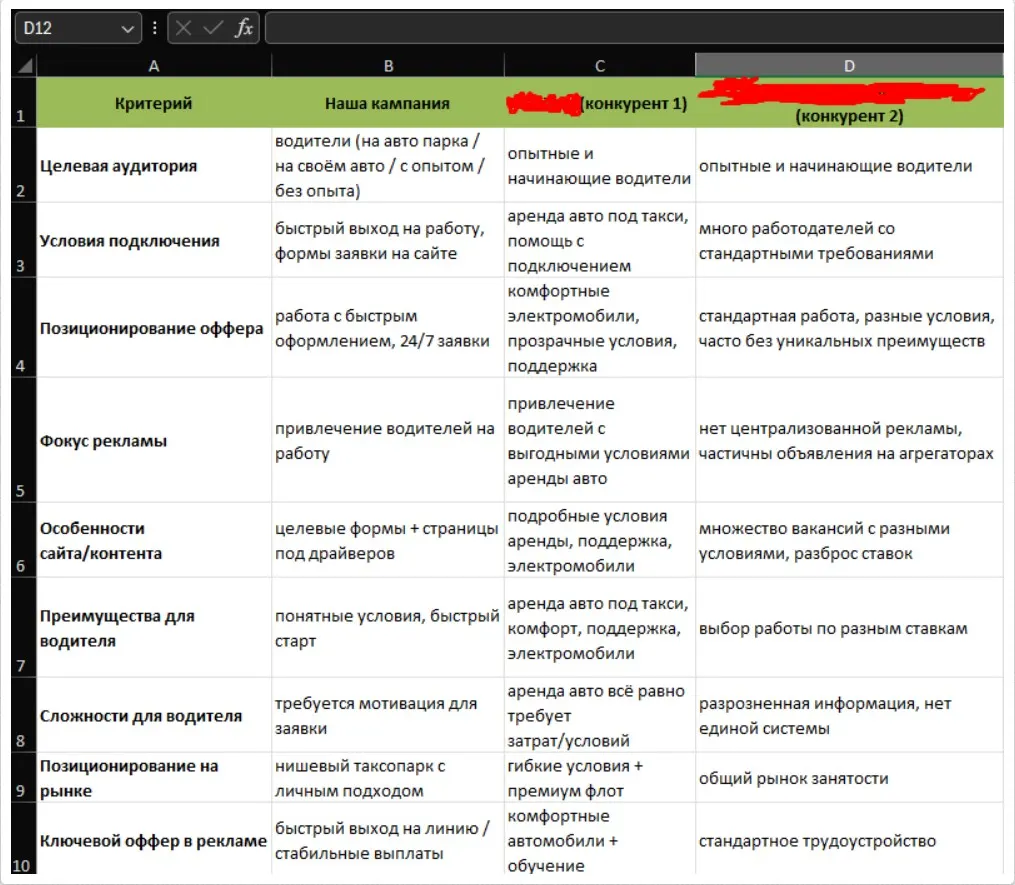
Task: Click the Cancel (X) formula icon
Action: point(183,28)
